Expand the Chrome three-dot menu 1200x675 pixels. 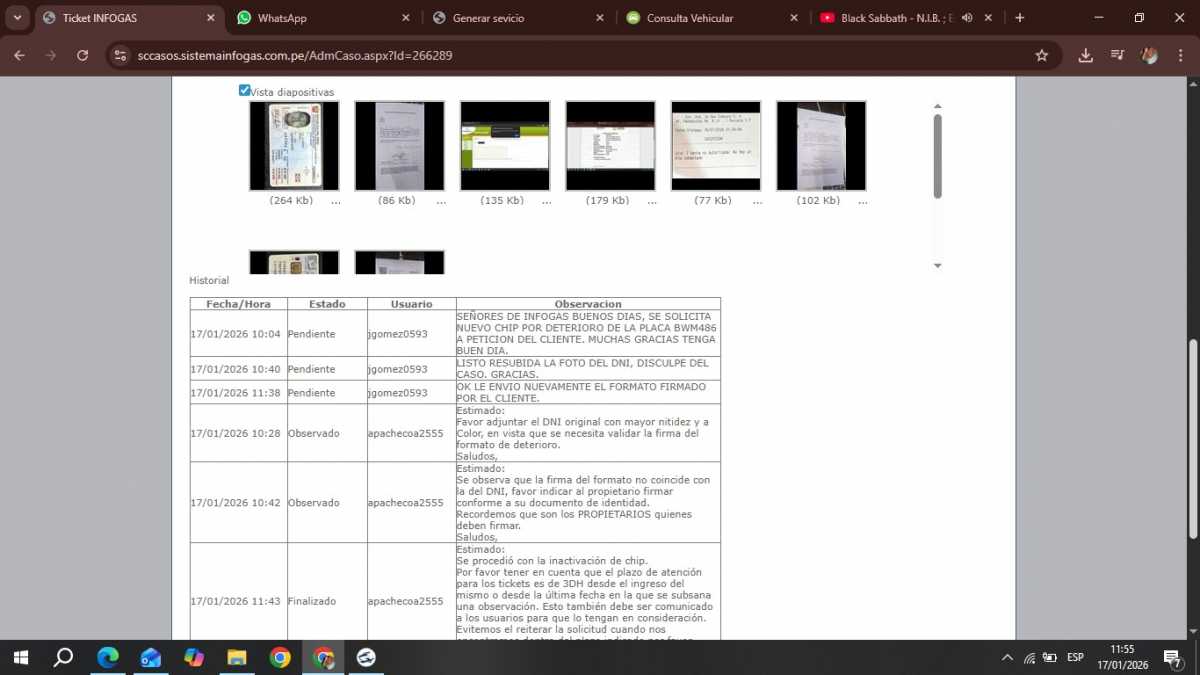(x=1180, y=56)
